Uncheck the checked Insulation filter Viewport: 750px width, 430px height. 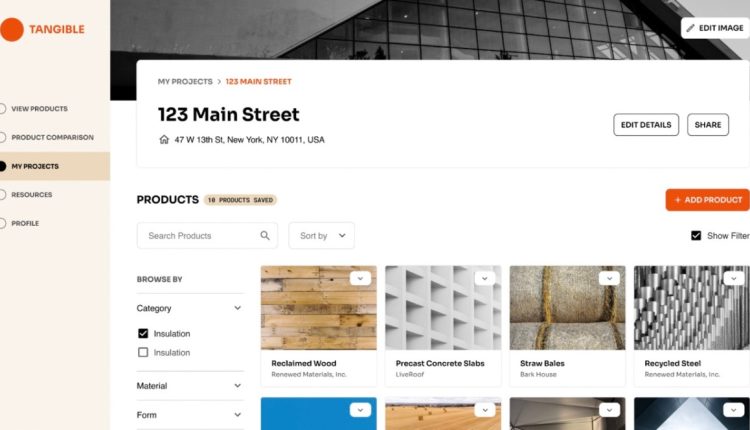143,333
